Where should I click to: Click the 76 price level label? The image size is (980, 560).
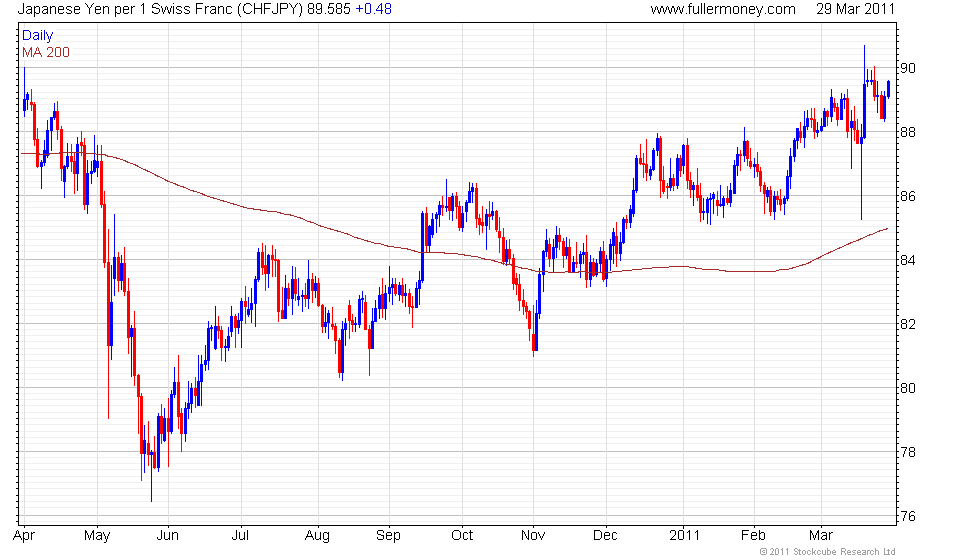(908, 516)
